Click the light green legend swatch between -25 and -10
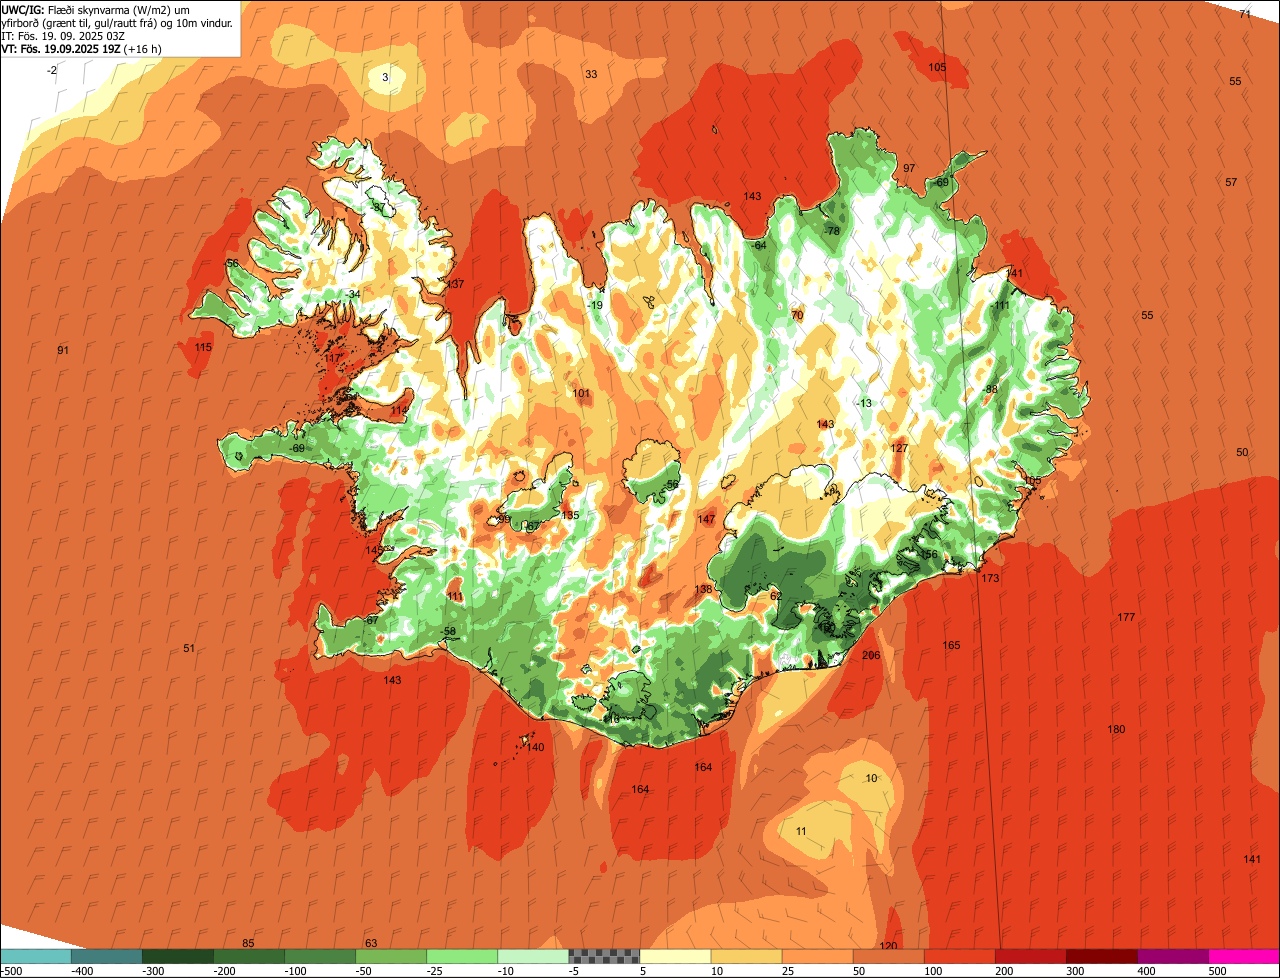The height and width of the screenshot is (978, 1280). (x=462, y=956)
